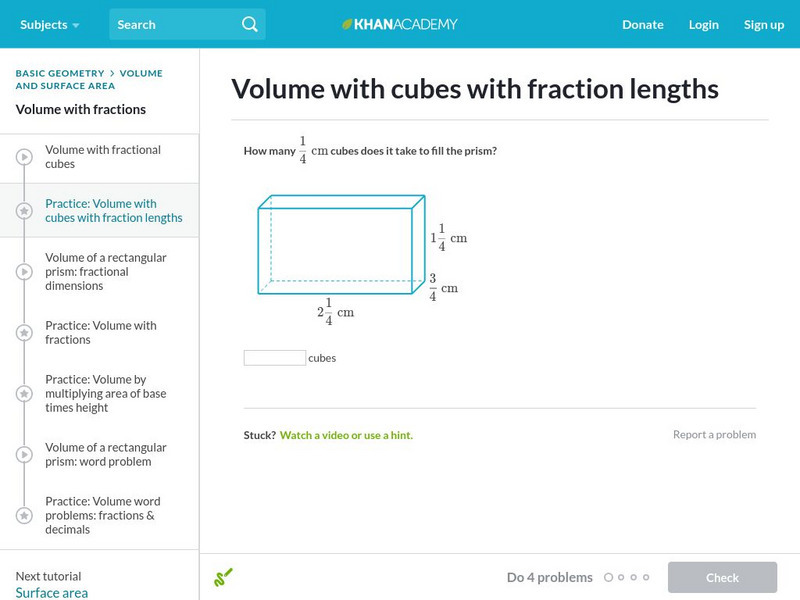This screenshot has height=600, width=800.
Task: Open the Login page
Action: 703,24
